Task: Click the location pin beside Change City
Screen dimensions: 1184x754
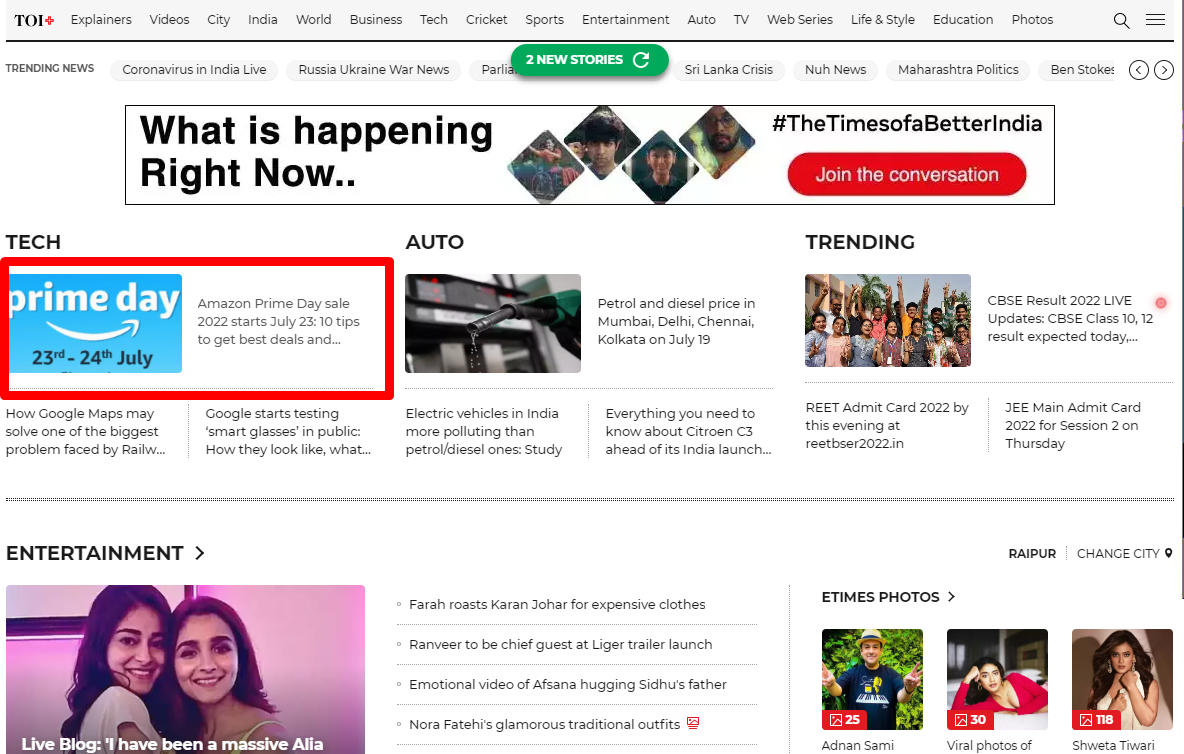Action: 1168,553
